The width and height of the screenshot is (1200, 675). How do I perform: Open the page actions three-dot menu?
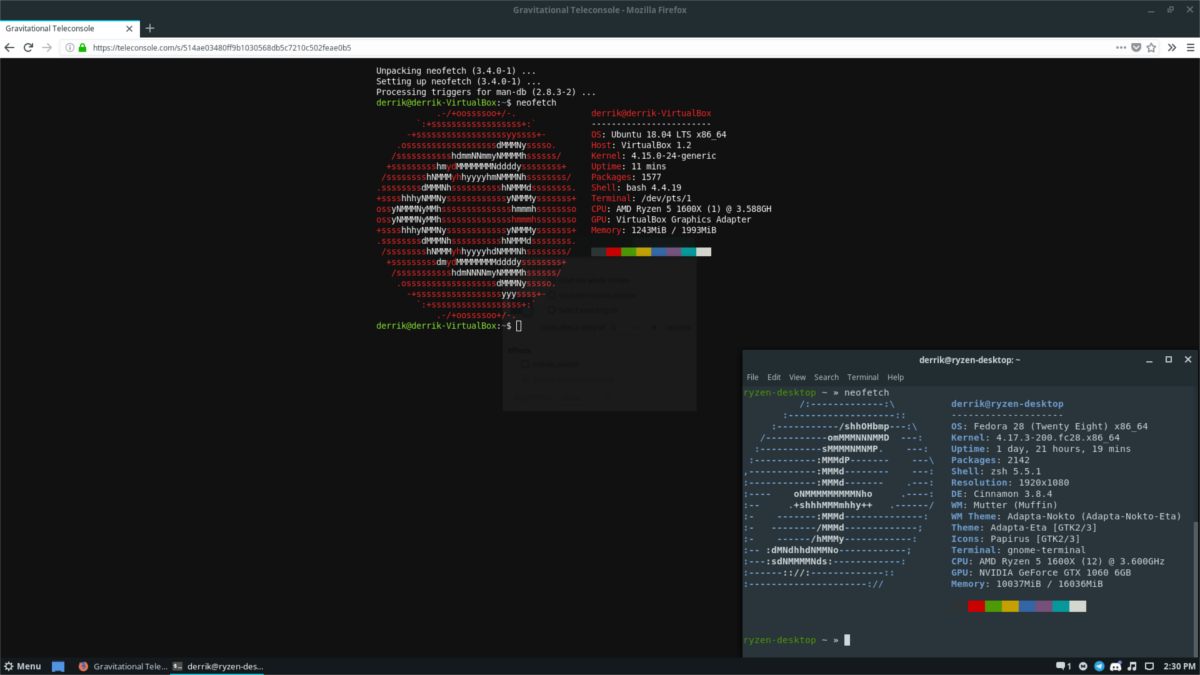(1121, 47)
